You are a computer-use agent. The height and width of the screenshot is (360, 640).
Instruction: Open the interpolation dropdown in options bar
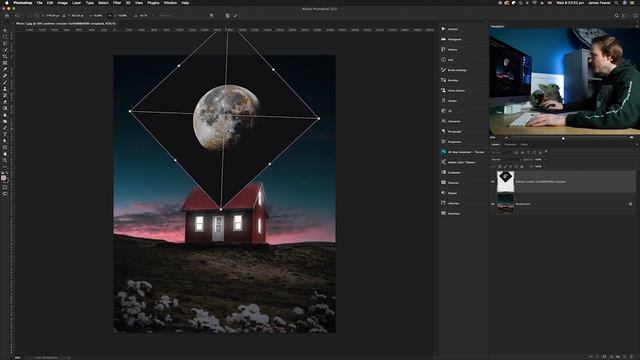click(x=166, y=16)
